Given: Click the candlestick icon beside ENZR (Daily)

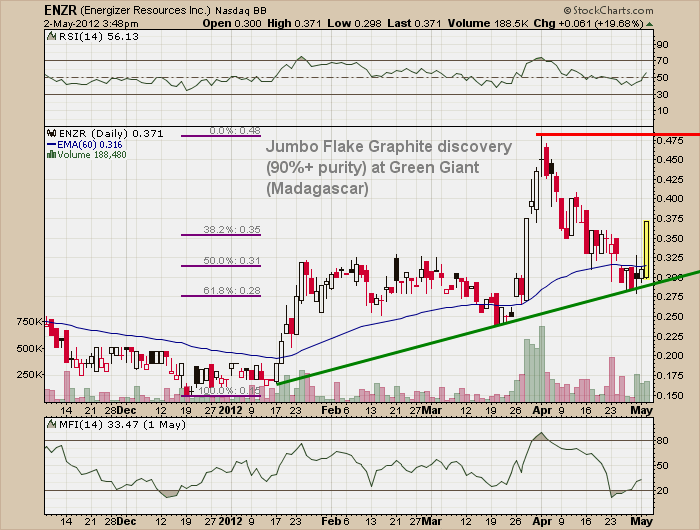Looking at the screenshot, I should coord(52,133).
